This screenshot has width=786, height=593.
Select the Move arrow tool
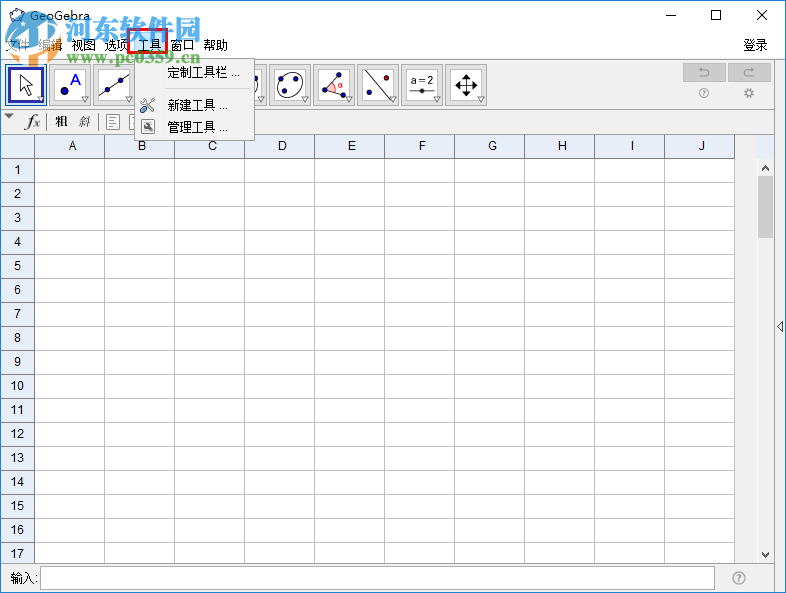(26, 85)
